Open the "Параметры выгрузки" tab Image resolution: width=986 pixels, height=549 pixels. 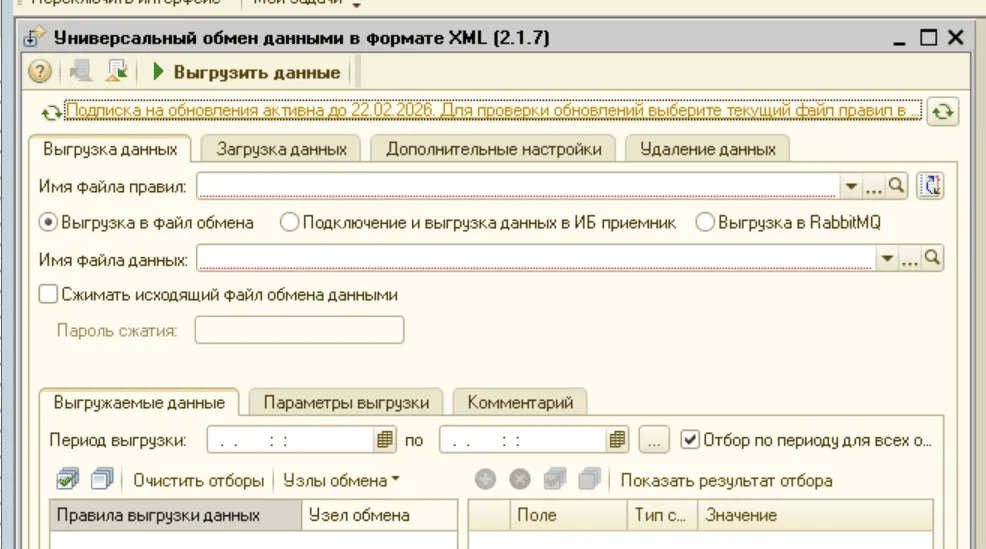[x=346, y=403]
